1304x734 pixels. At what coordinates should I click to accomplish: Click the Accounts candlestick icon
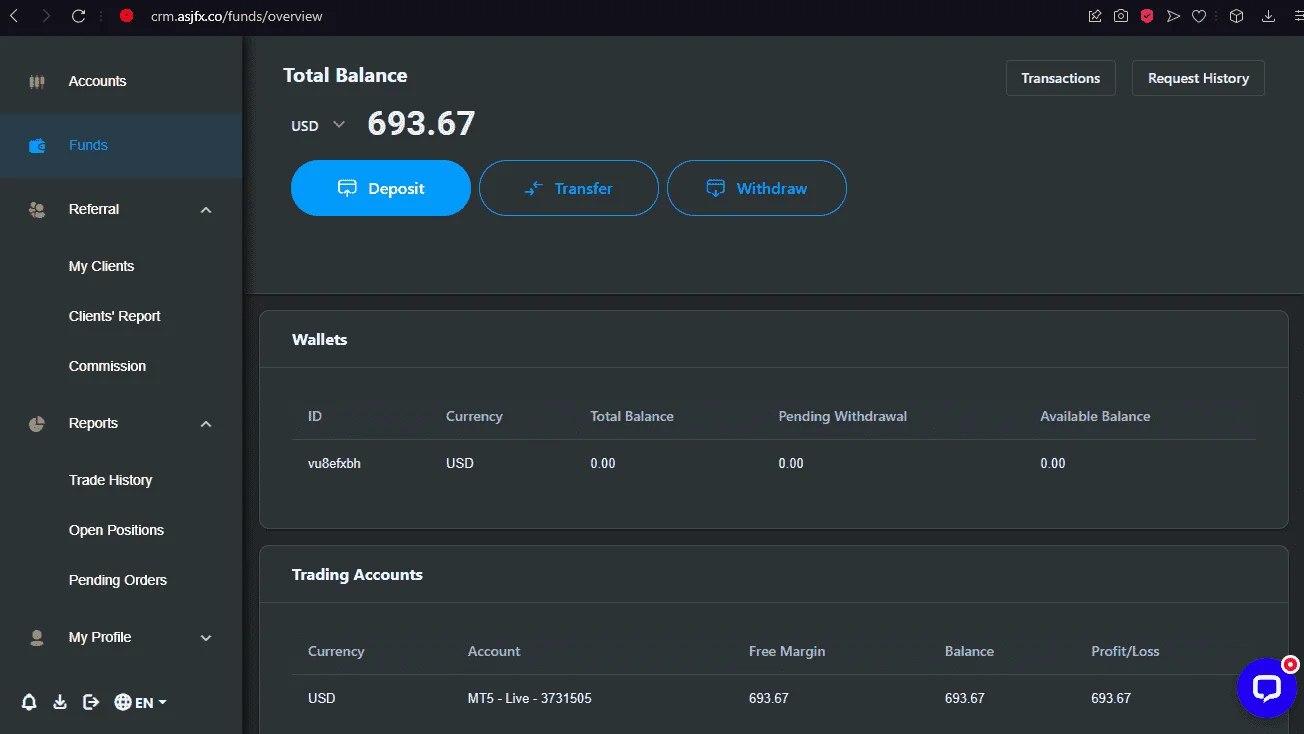(x=37, y=82)
